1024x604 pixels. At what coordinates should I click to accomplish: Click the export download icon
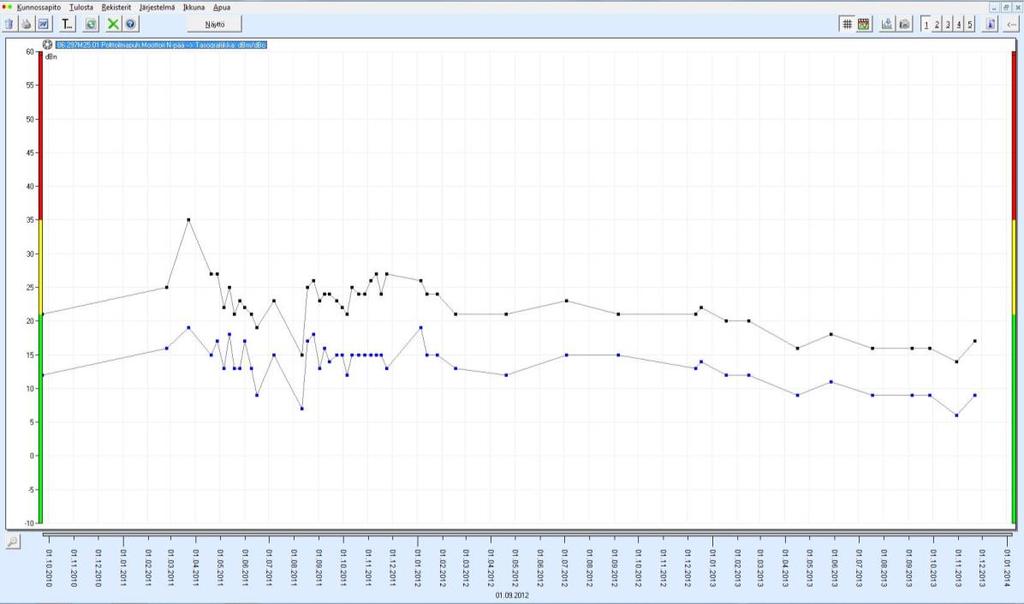pyautogui.click(x=887, y=24)
